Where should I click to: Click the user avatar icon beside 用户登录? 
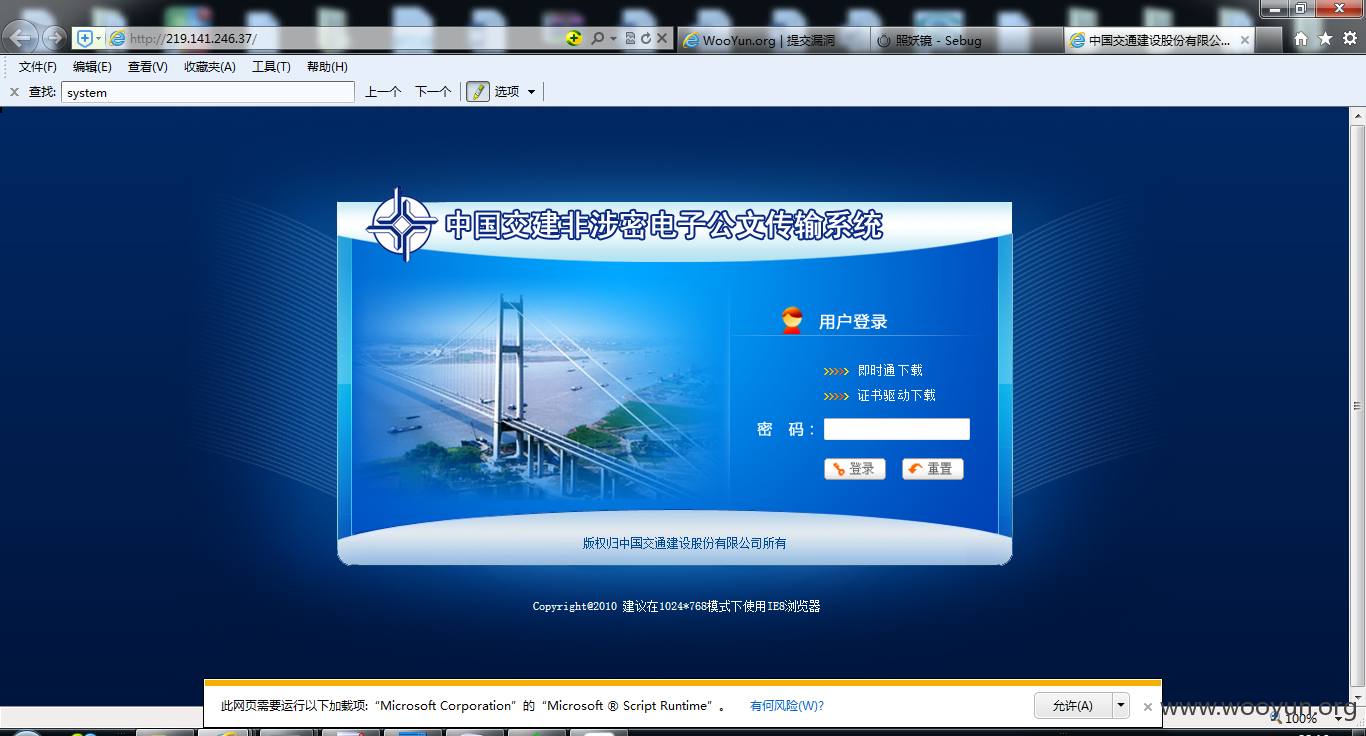coord(792,320)
